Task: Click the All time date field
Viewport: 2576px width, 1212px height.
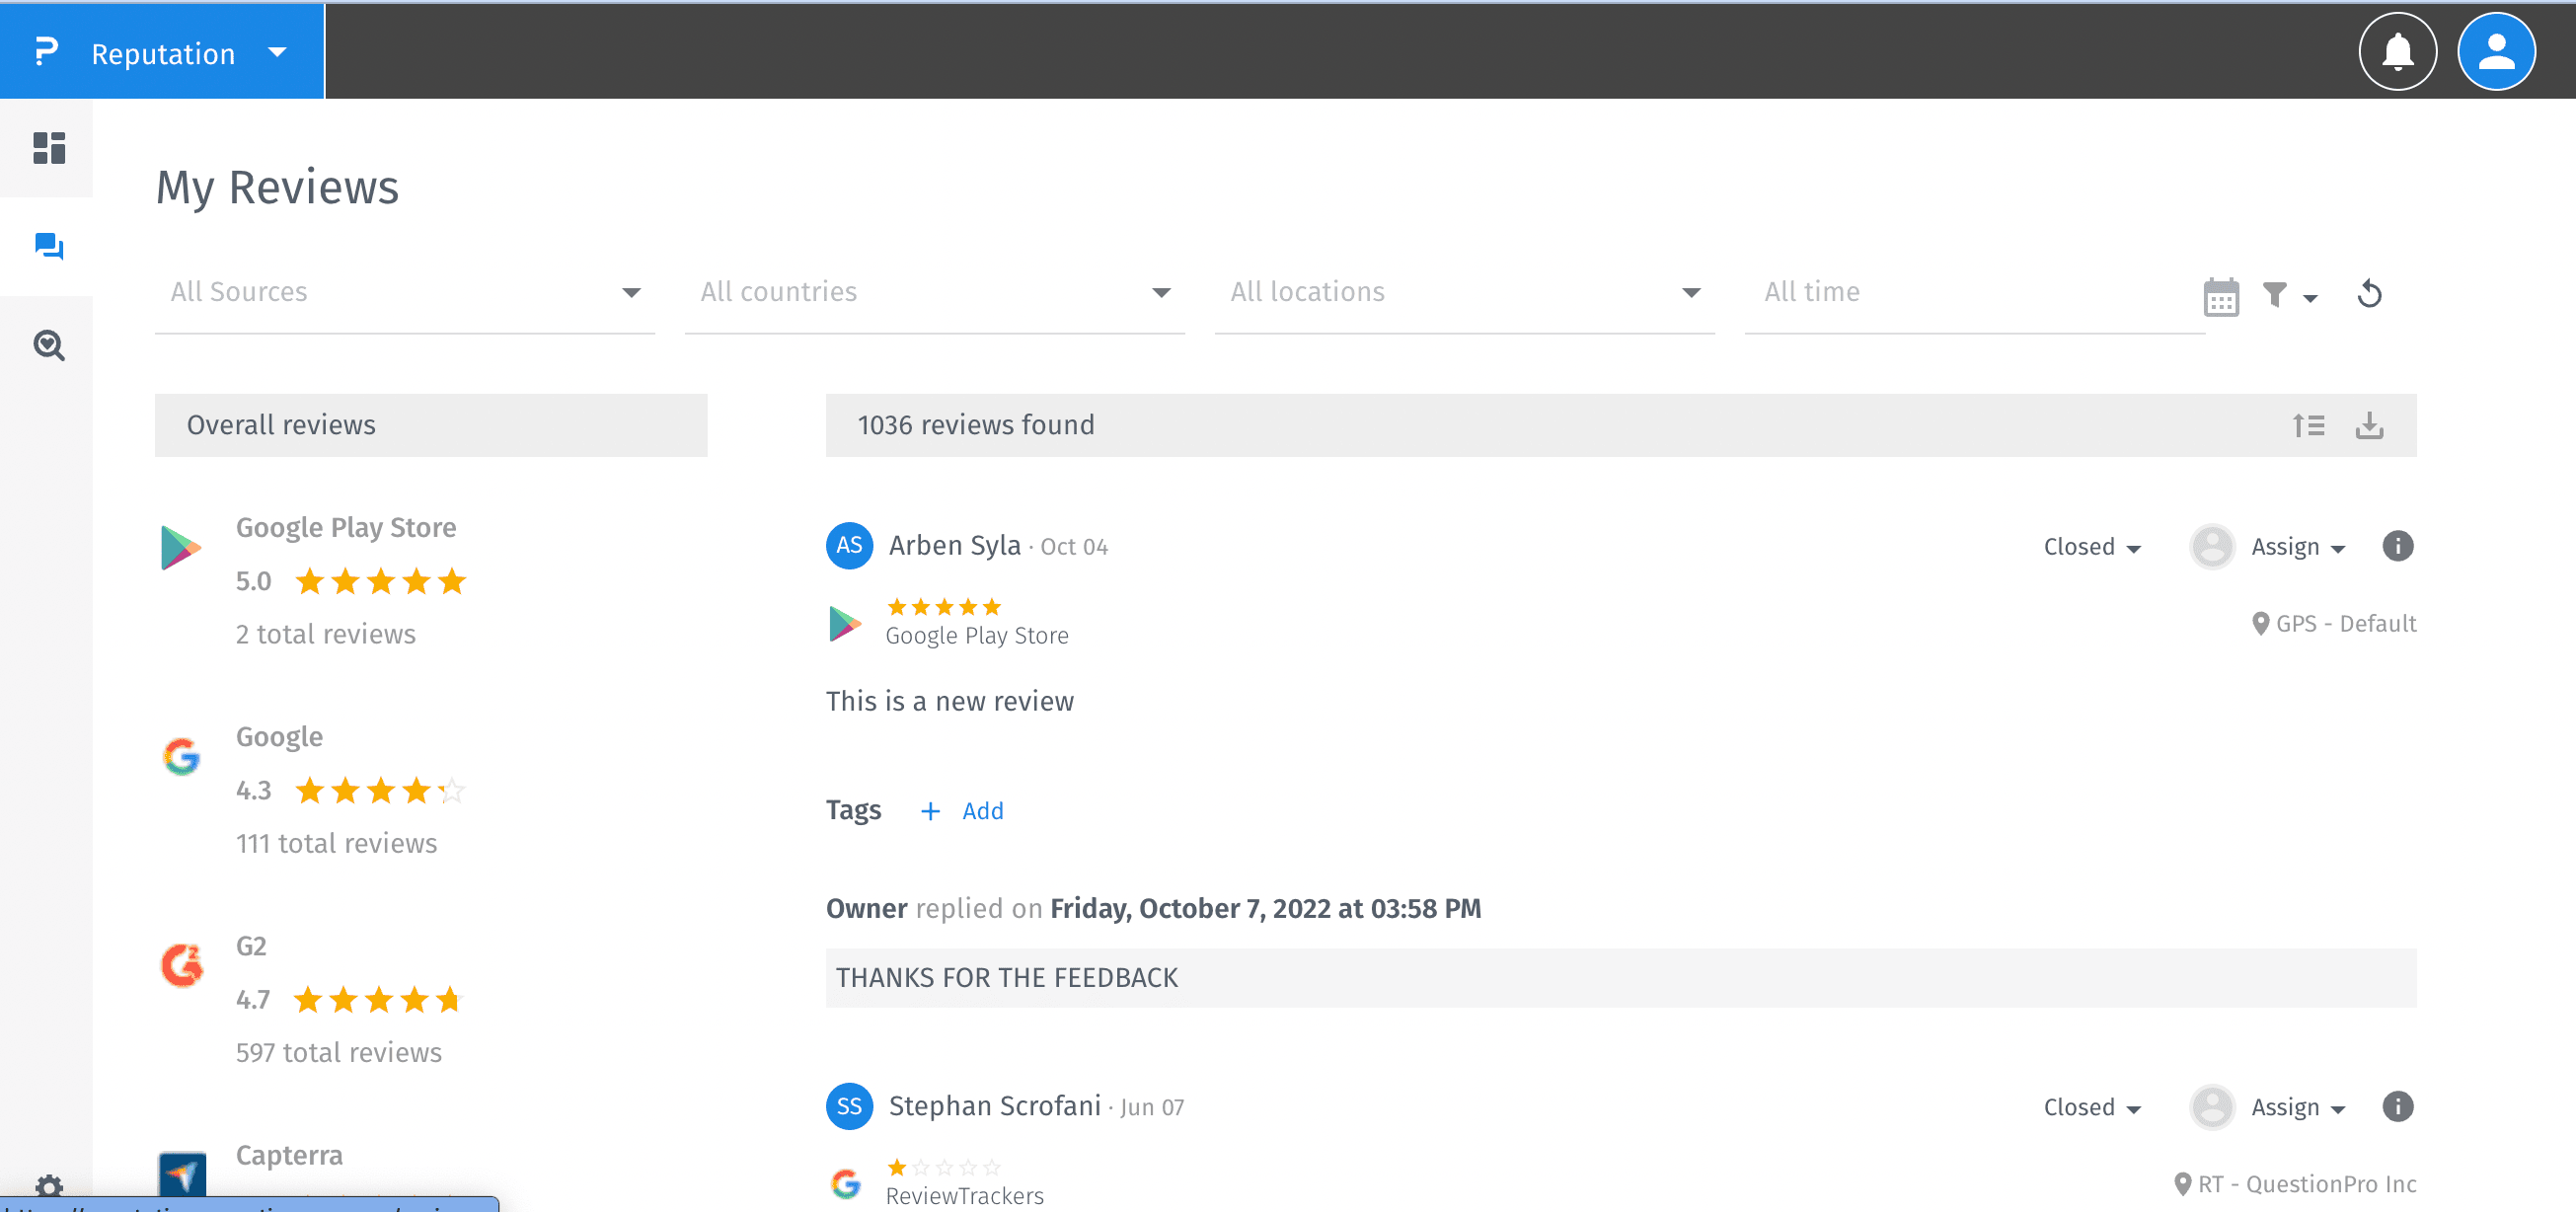Action: pyautogui.click(x=1970, y=292)
